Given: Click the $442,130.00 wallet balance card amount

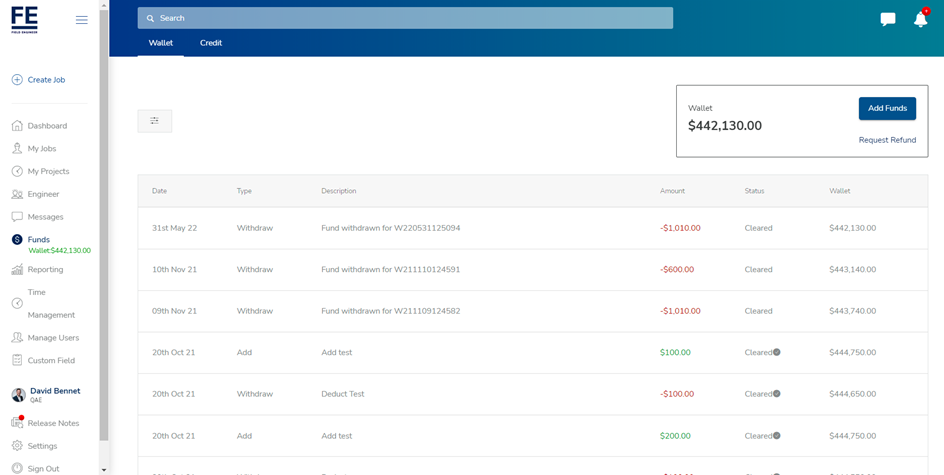Looking at the screenshot, I should click(725, 126).
